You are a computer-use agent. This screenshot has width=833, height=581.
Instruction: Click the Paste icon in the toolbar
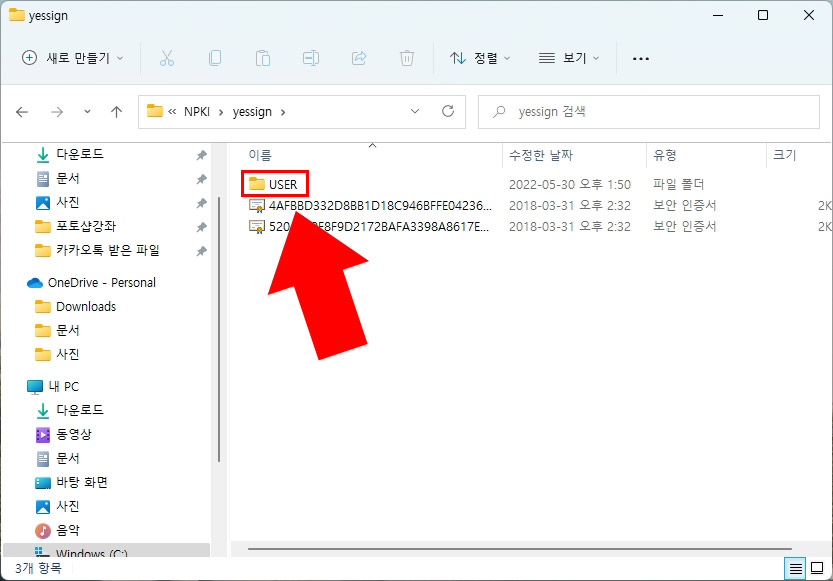point(263,58)
